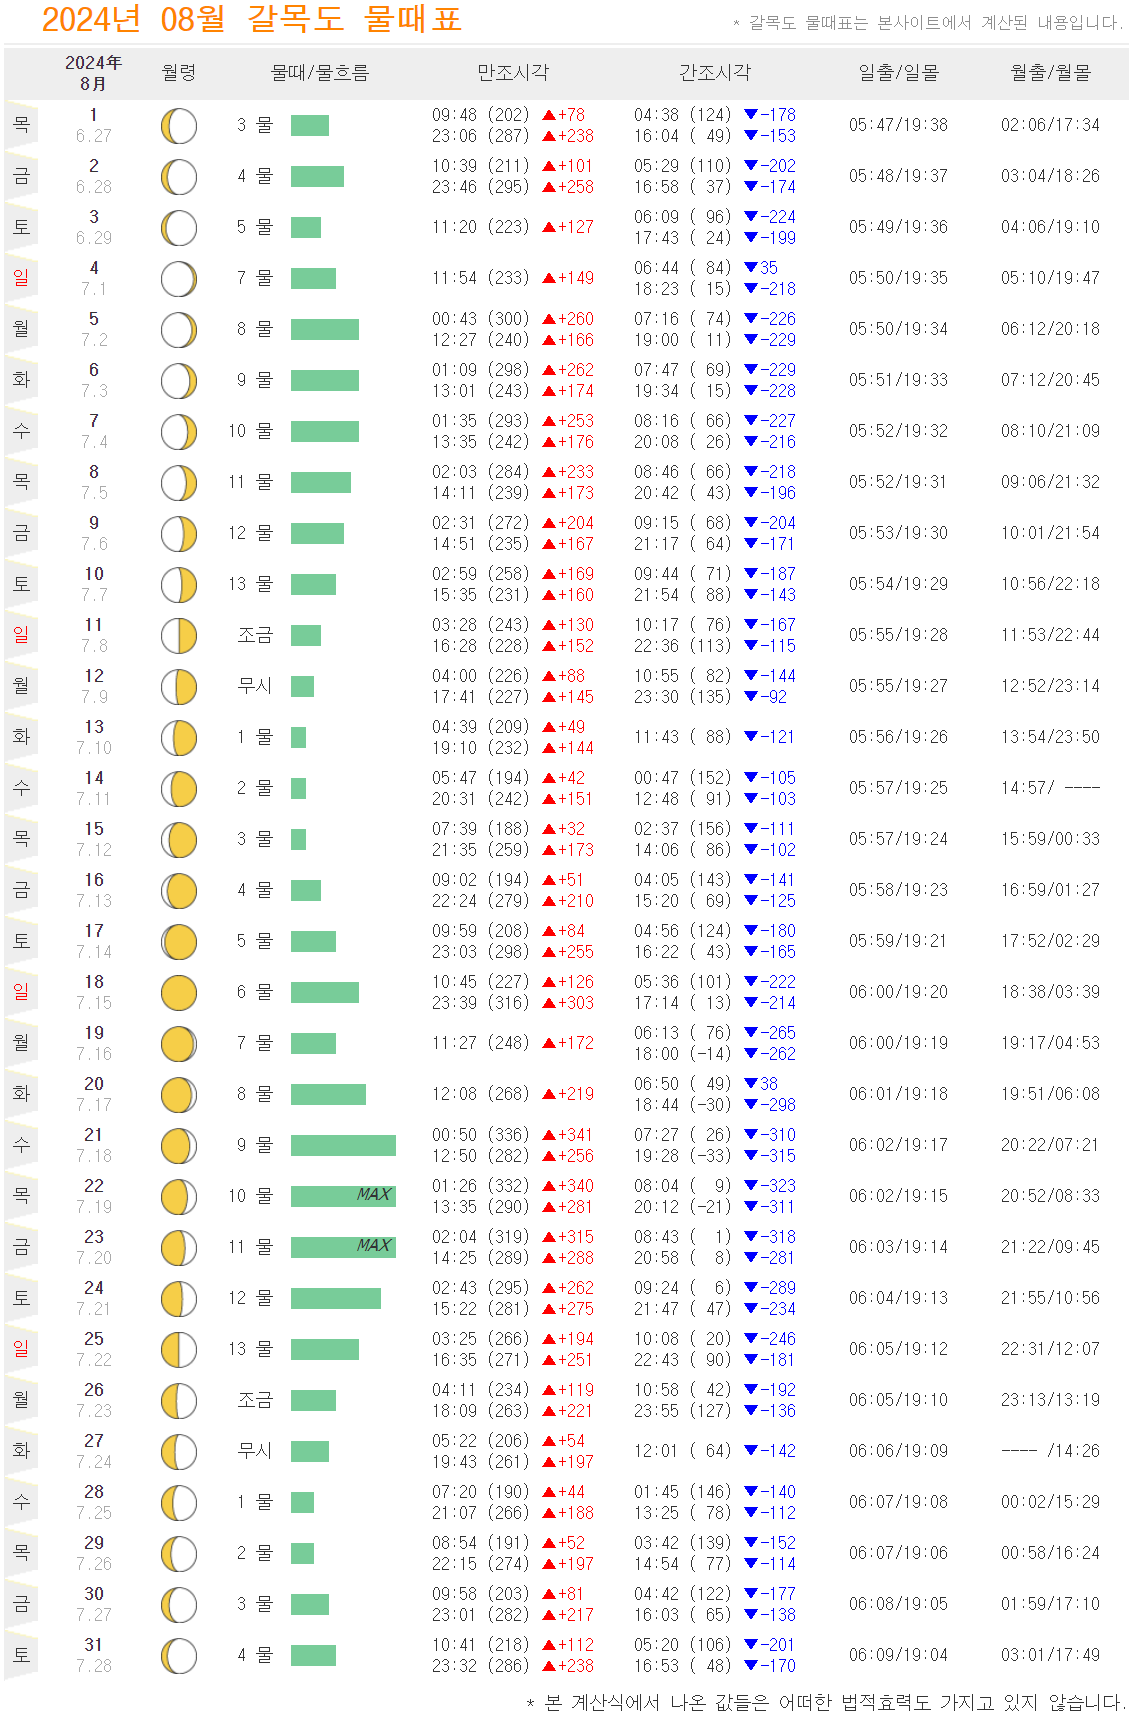Click the moon phase icon for August 6
Viewport: 1132px width, 1721px height.
point(179,381)
